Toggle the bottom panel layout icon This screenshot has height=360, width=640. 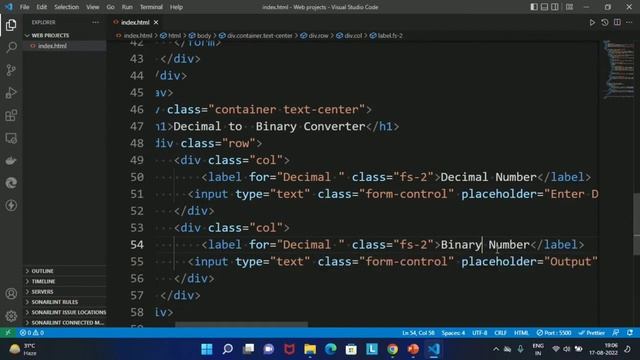(x=544, y=7)
